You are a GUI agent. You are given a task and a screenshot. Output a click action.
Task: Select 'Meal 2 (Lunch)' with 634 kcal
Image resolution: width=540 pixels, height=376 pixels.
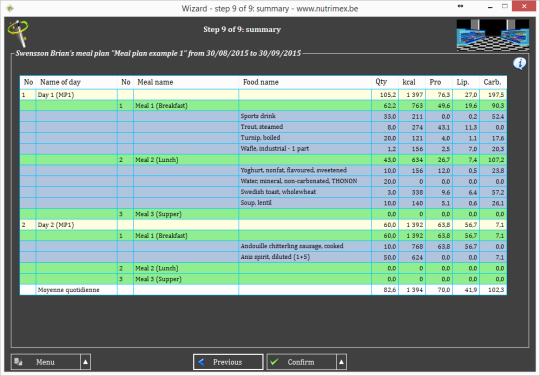pyautogui.click(x=263, y=160)
